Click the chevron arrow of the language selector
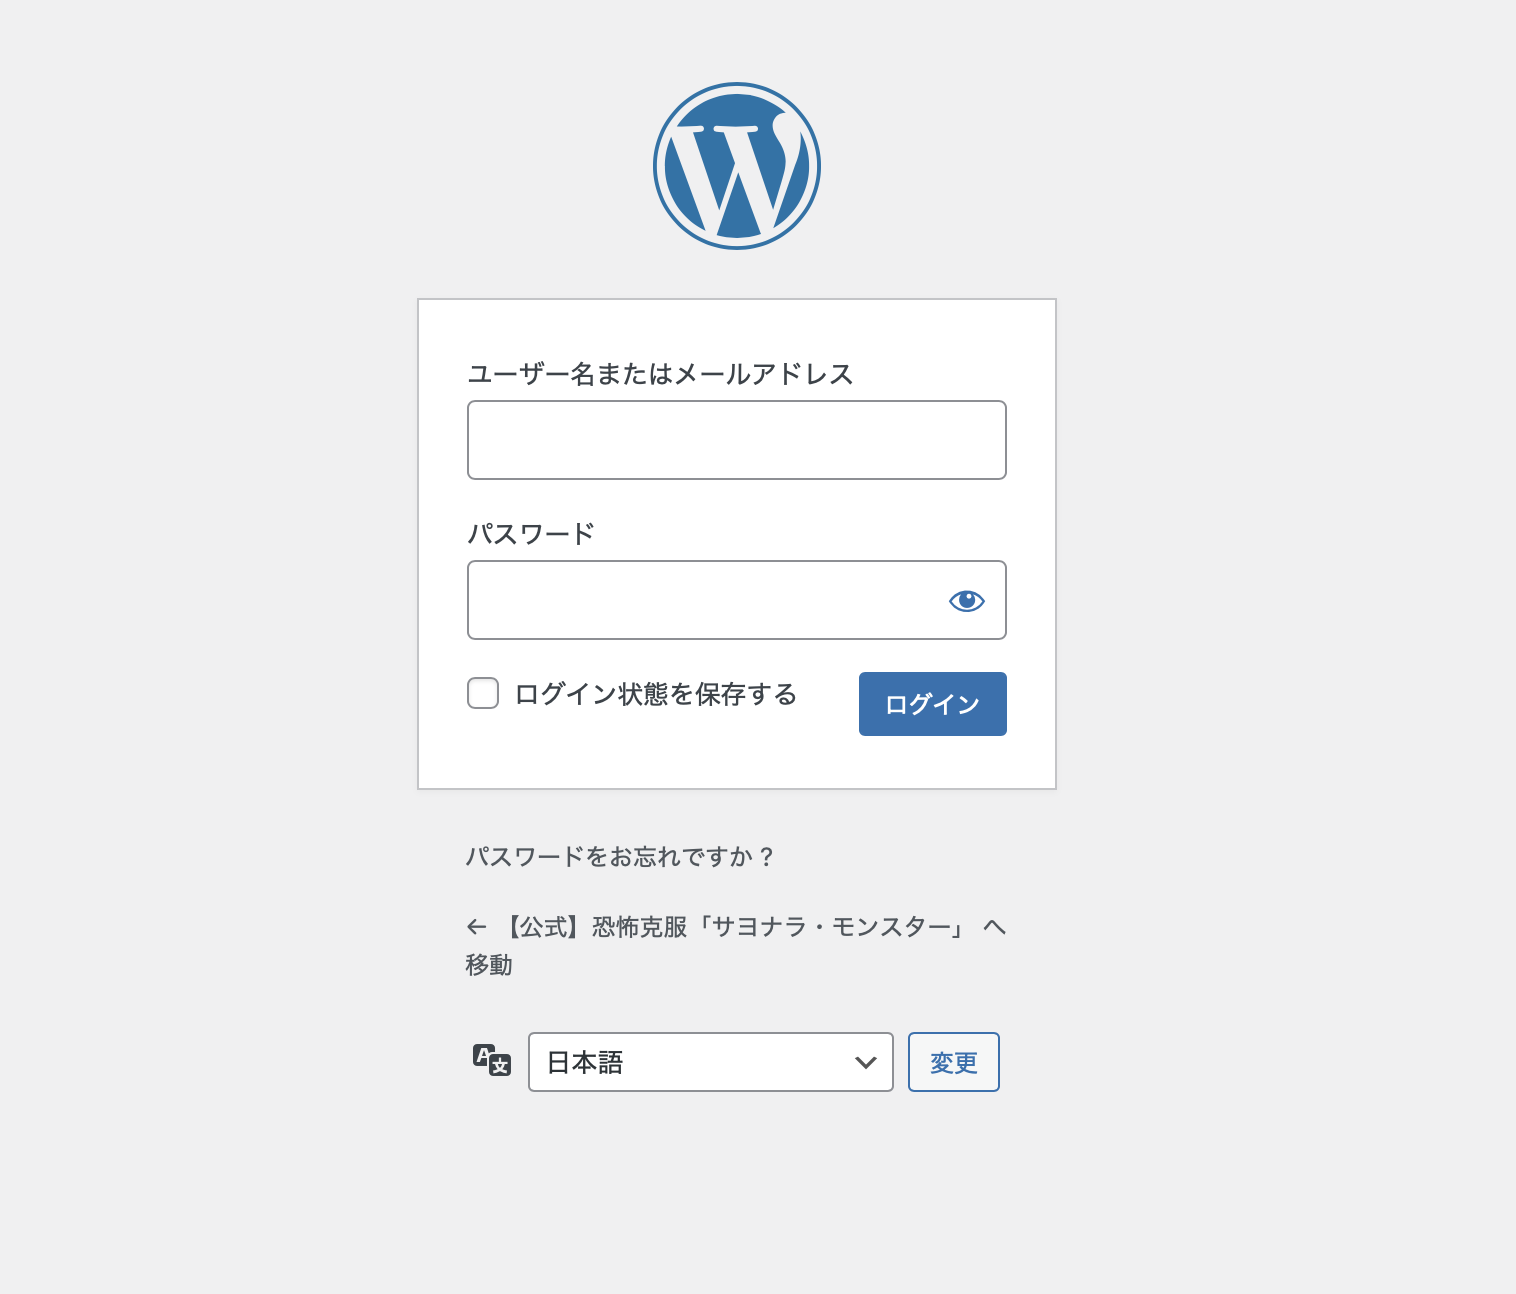The height and width of the screenshot is (1294, 1516). coord(865,1062)
